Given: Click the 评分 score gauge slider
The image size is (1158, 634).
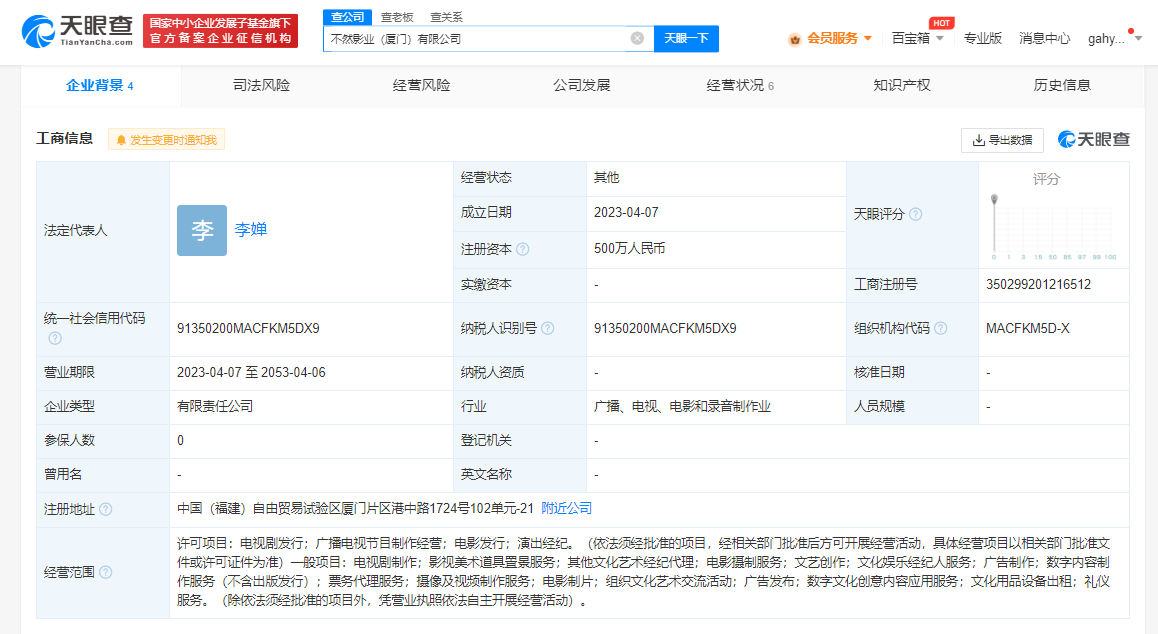Looking at the screenshot, I should tap(994, 197).
